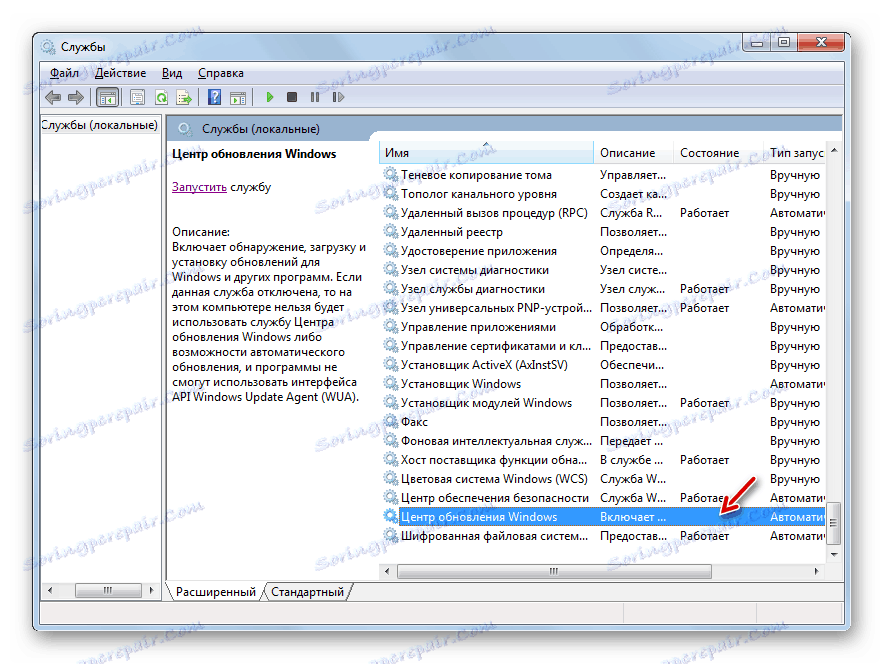Screen dimensions: 884x664
Task: Click gear icon beside Теневое копирование тома
Action: click(x=391, y=174)
